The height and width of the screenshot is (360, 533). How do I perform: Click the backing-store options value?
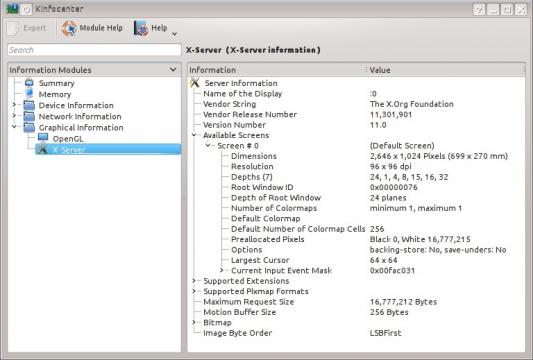point(438,250)
